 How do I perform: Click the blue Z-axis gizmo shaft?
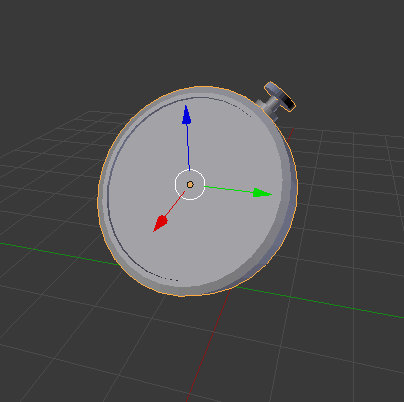click(x=188, y=148)
